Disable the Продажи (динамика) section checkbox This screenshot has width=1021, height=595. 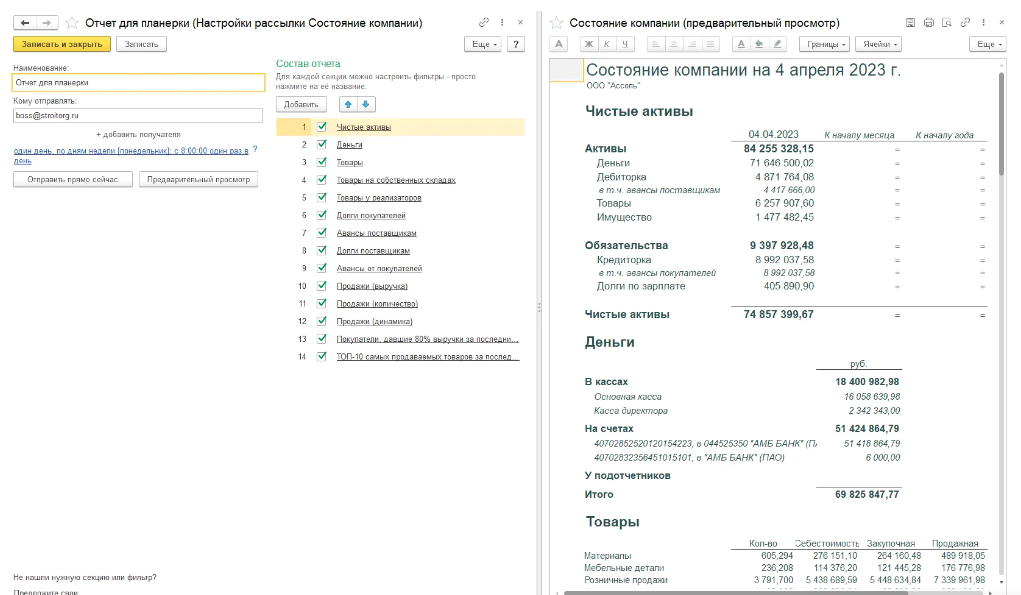coord(322,321)
